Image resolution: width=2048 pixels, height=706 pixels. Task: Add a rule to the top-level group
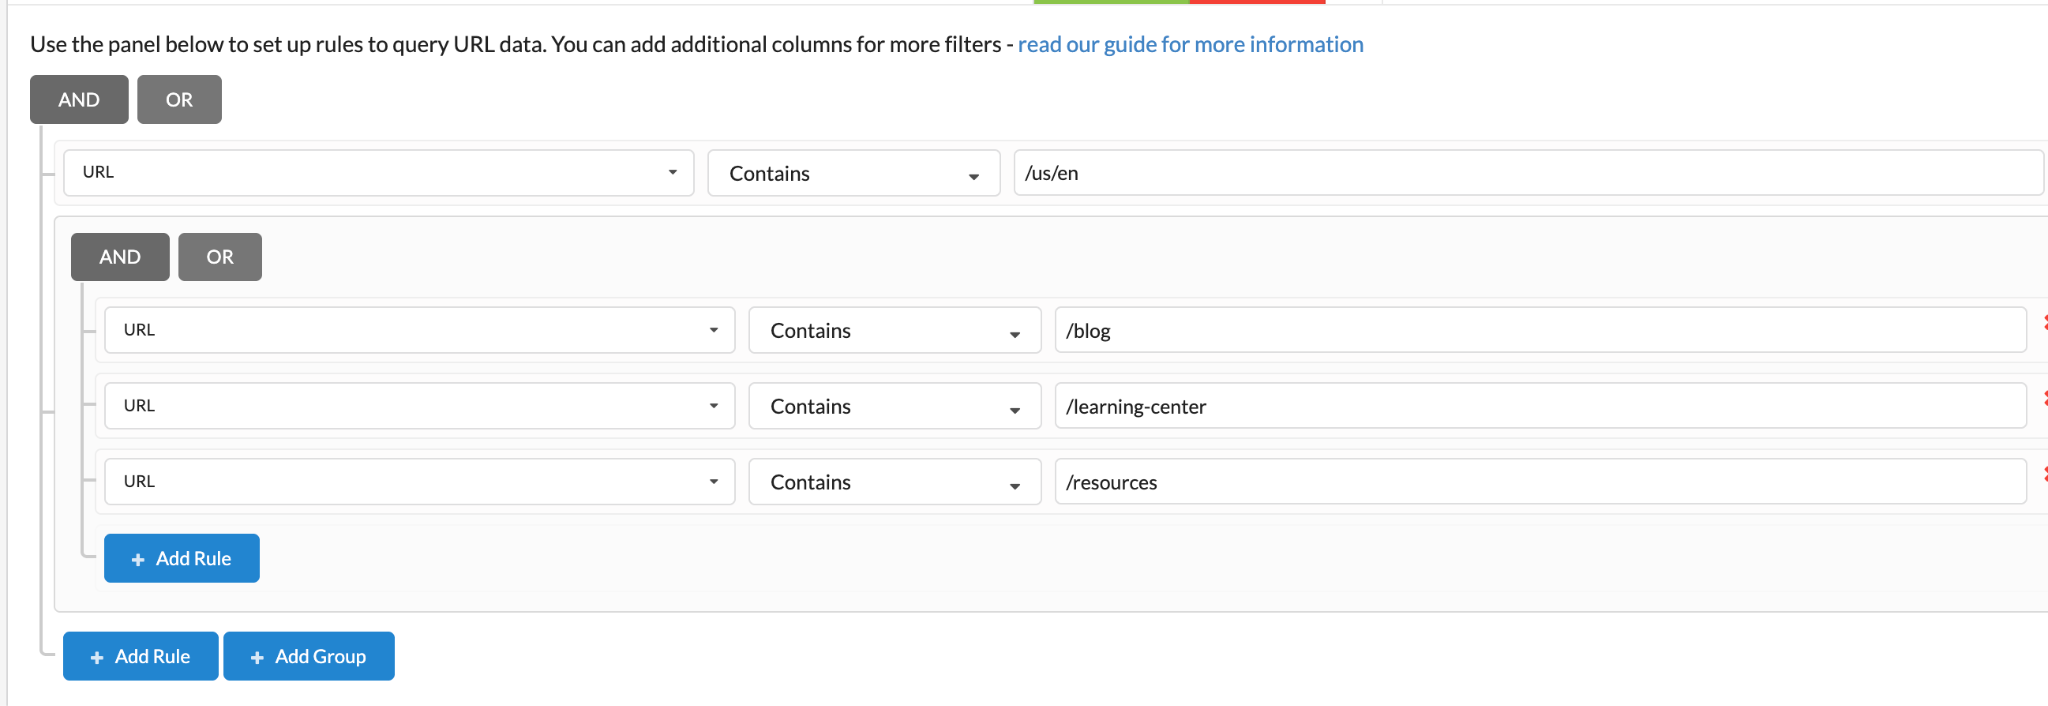click(141, 656)
